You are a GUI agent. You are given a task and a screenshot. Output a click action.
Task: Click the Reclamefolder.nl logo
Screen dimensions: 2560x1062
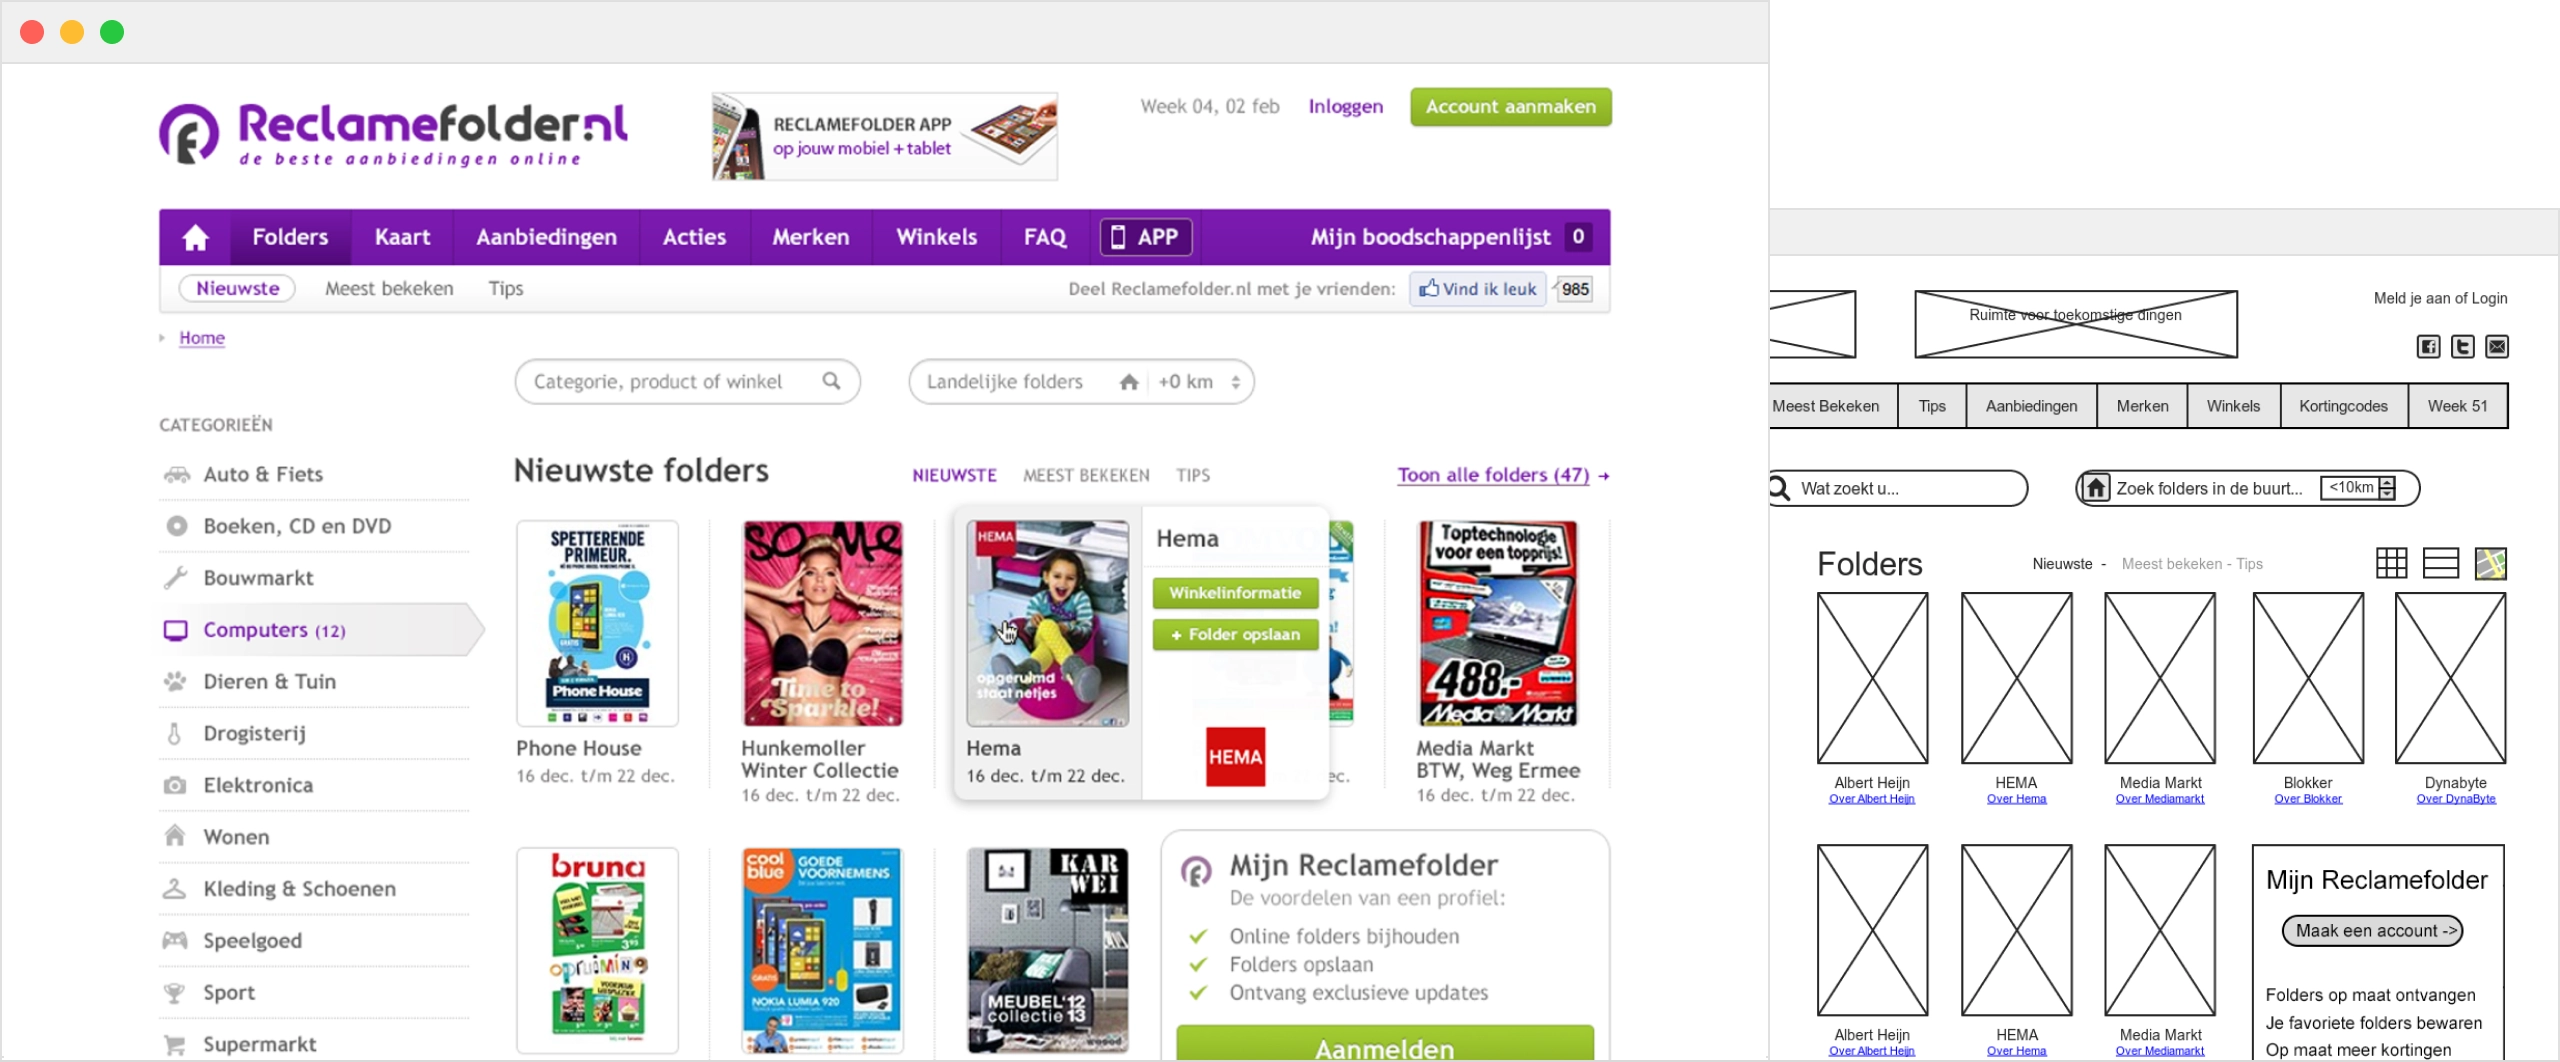click(x=393, y=134)
